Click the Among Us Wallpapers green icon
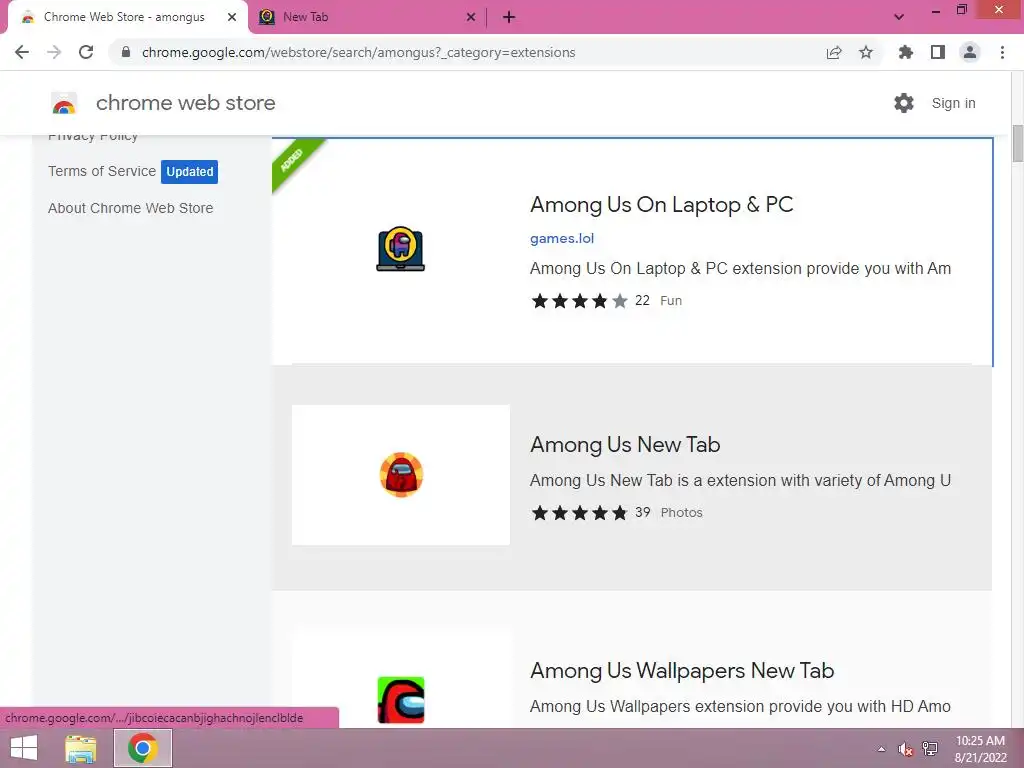This screenshot has width=1024, height=768. click(401, 700)
